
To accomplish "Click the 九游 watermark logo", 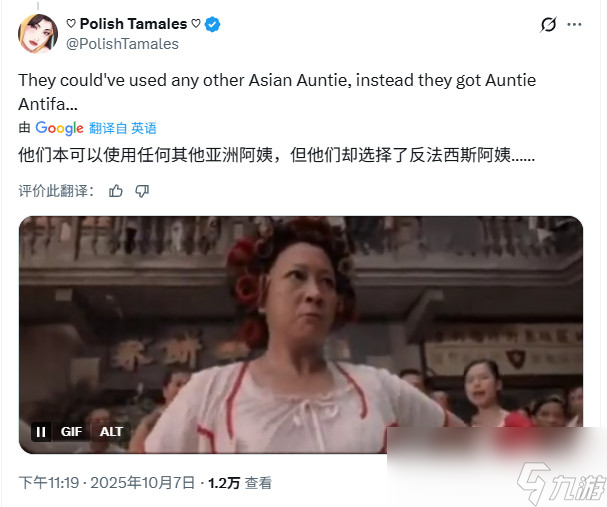I will tap(561, 484).
